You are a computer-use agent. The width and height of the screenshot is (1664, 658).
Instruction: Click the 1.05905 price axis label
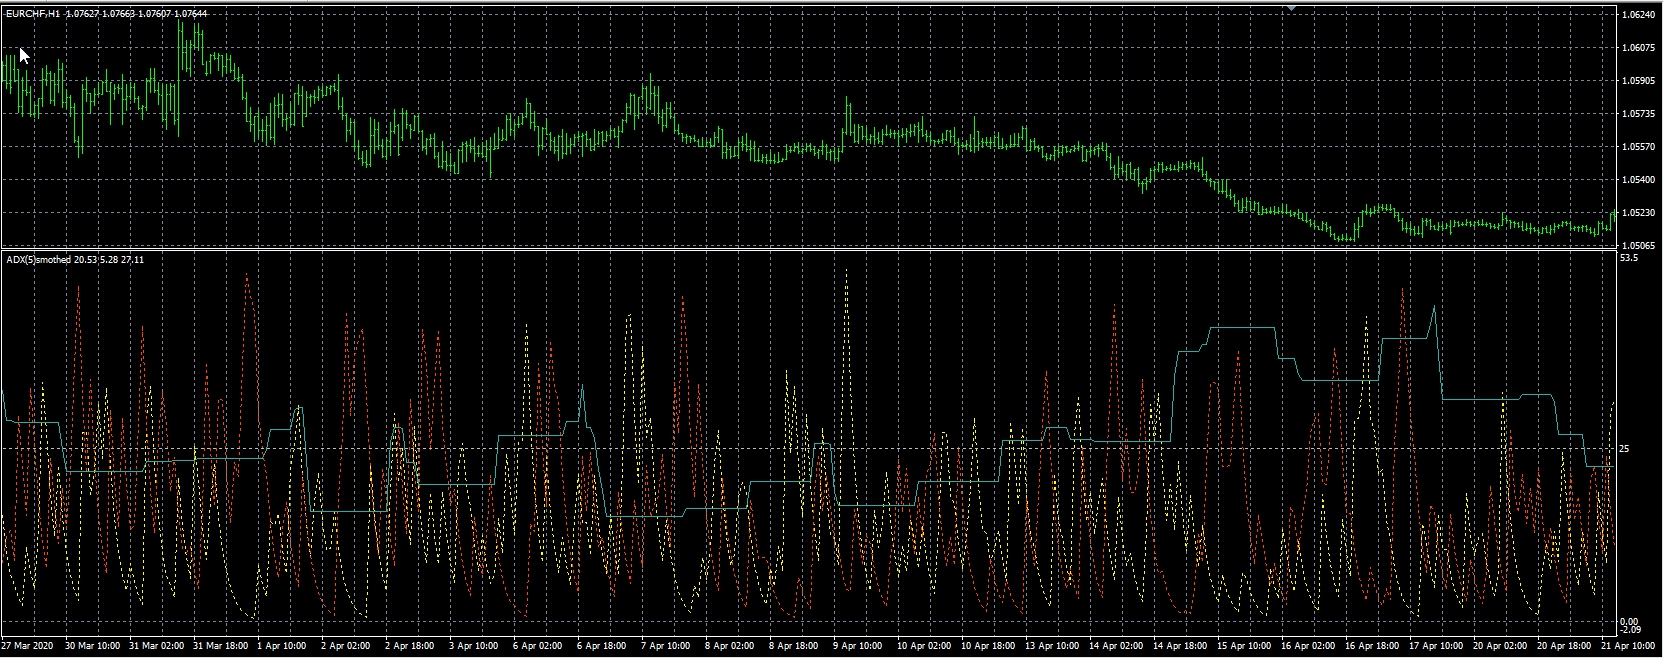(x=1640, y=81)
